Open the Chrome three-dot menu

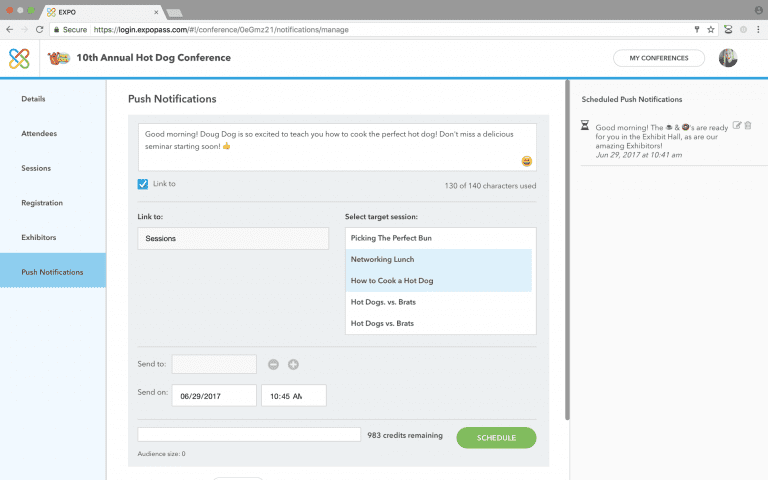[x=757, y=30]
